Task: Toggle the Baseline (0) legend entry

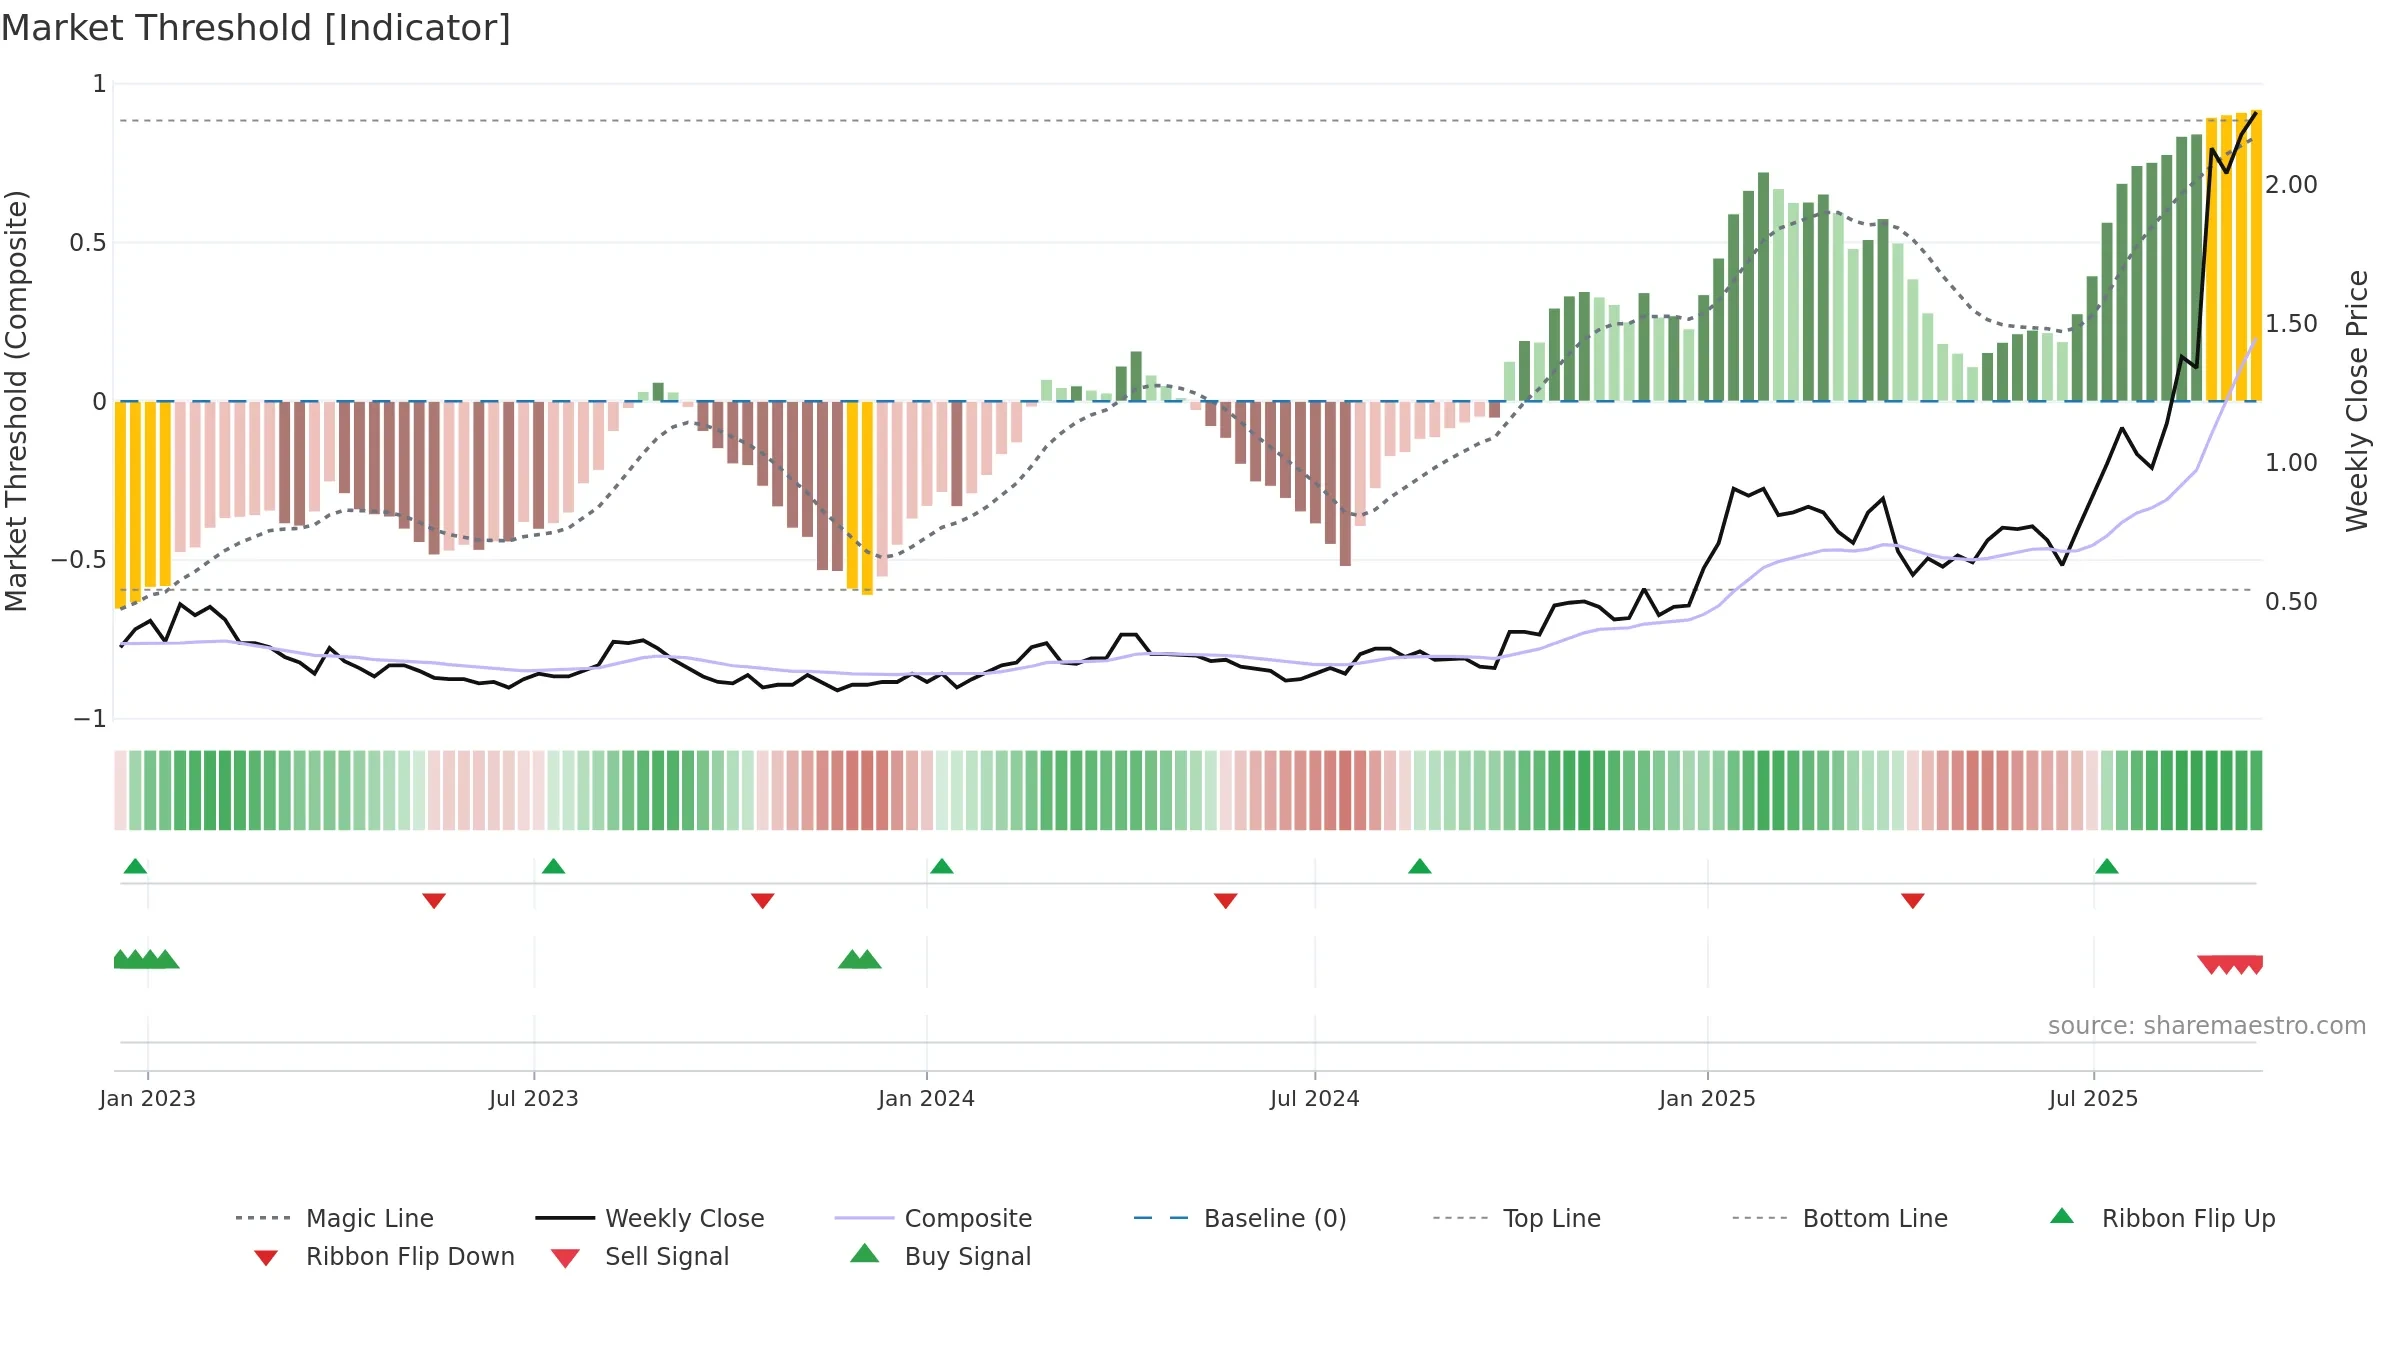Action: 1240,1218
